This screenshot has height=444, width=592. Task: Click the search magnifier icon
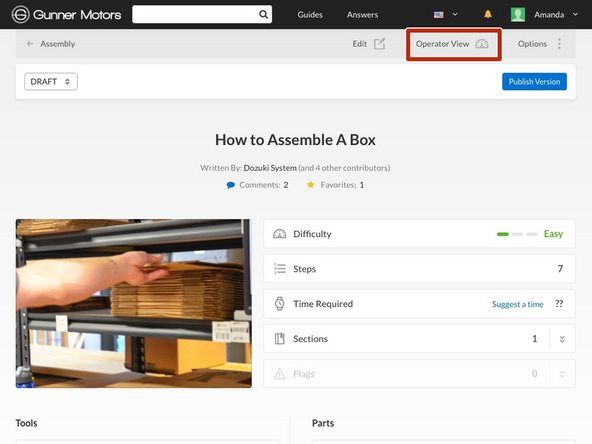[x=263, y=14]
